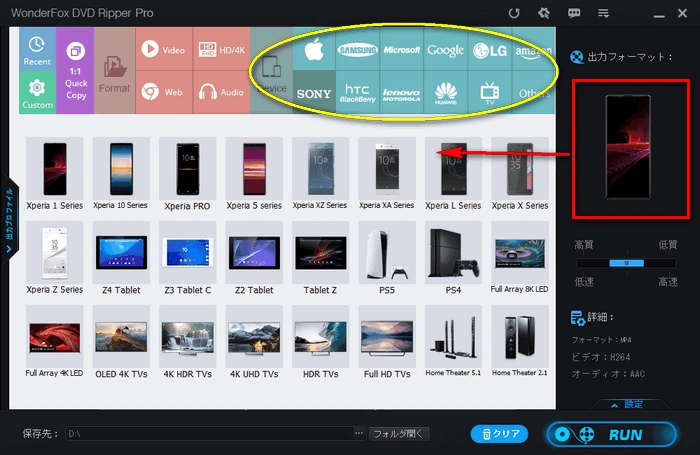Select the Samsung device brand
700x455 pixels.
pyautogui.click(x=357, y=49)
